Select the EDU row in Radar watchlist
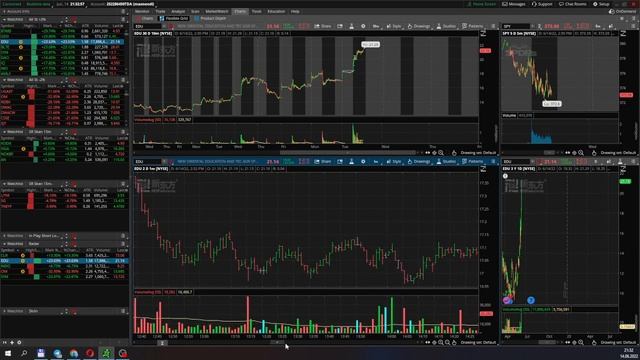The width and height of the screenshot is (640, 360). point(64,260)
